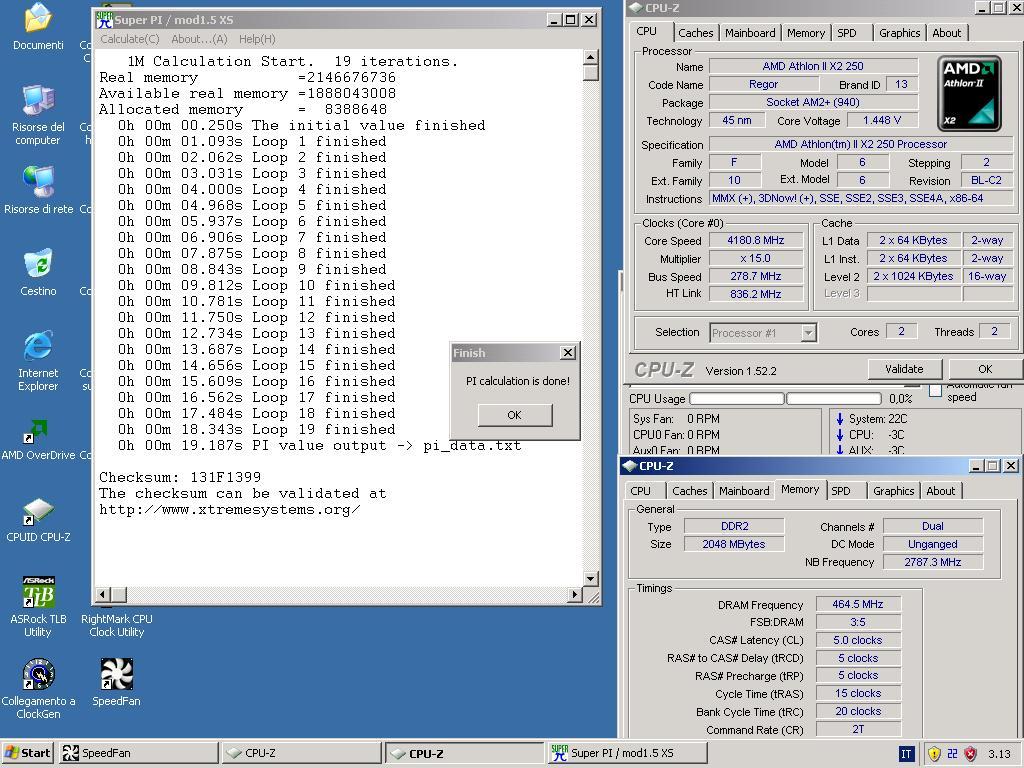Click Super PI / mod1.5 XS taskbar button
The height and width of the screenshot is (768, 1024).
pyautogui.click(x=628, y=753)
